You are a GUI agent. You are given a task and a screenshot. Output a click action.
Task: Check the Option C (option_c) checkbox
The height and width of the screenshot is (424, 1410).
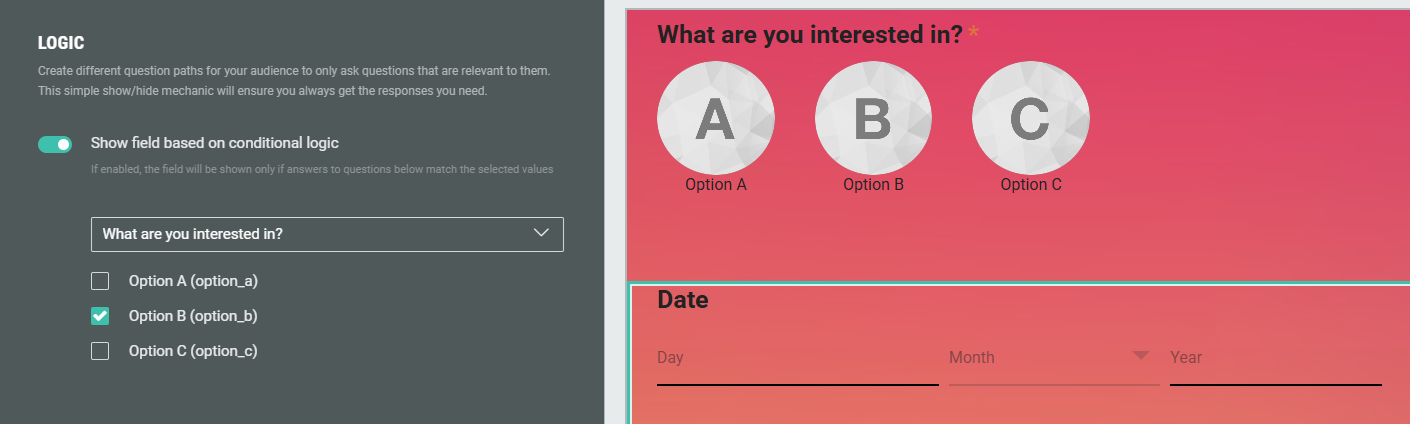[100, 351]
